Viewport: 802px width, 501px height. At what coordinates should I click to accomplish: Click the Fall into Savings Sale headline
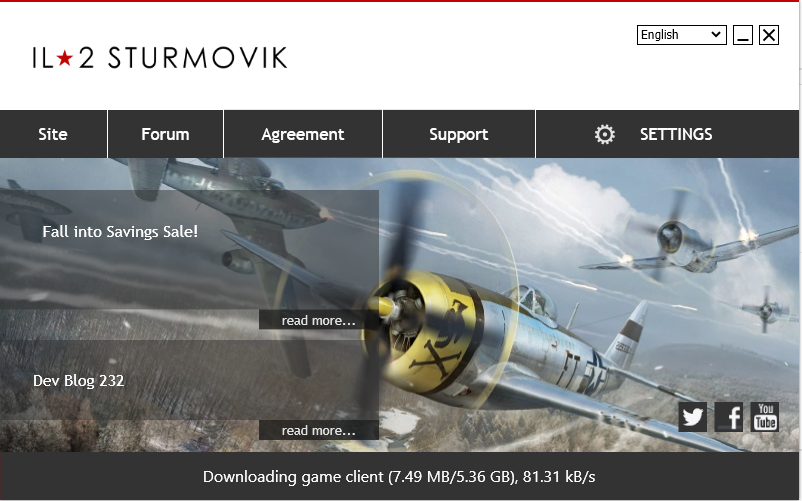tap(120, 232)
